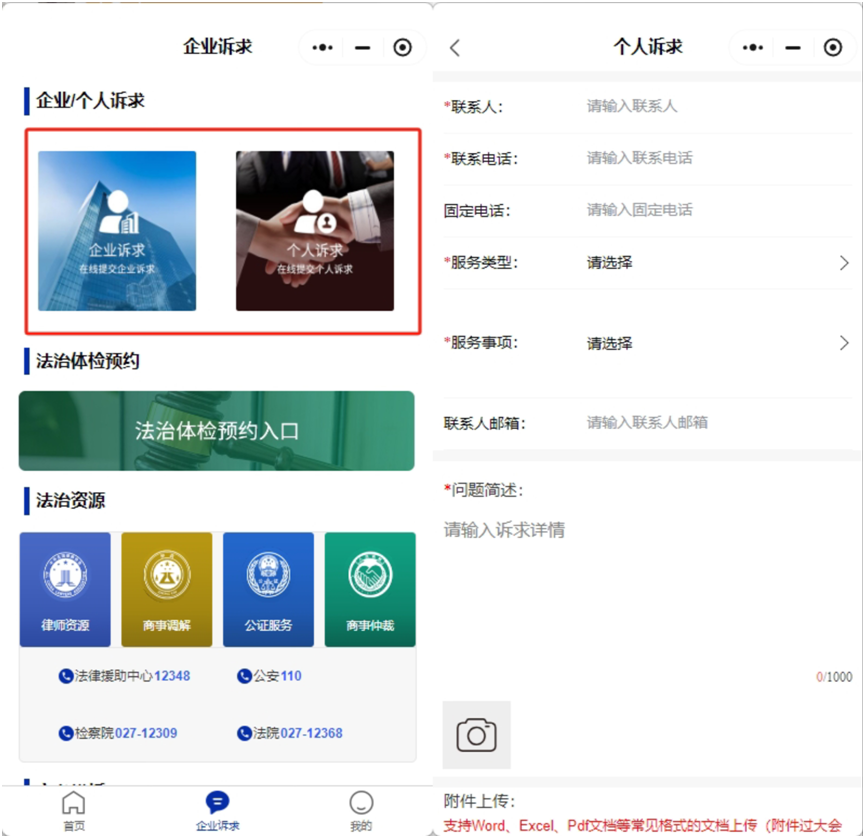Focus the 联系人 input field
Image resolution: width=865 pixels, height=838 pixels.
click(x=717, y=106)
